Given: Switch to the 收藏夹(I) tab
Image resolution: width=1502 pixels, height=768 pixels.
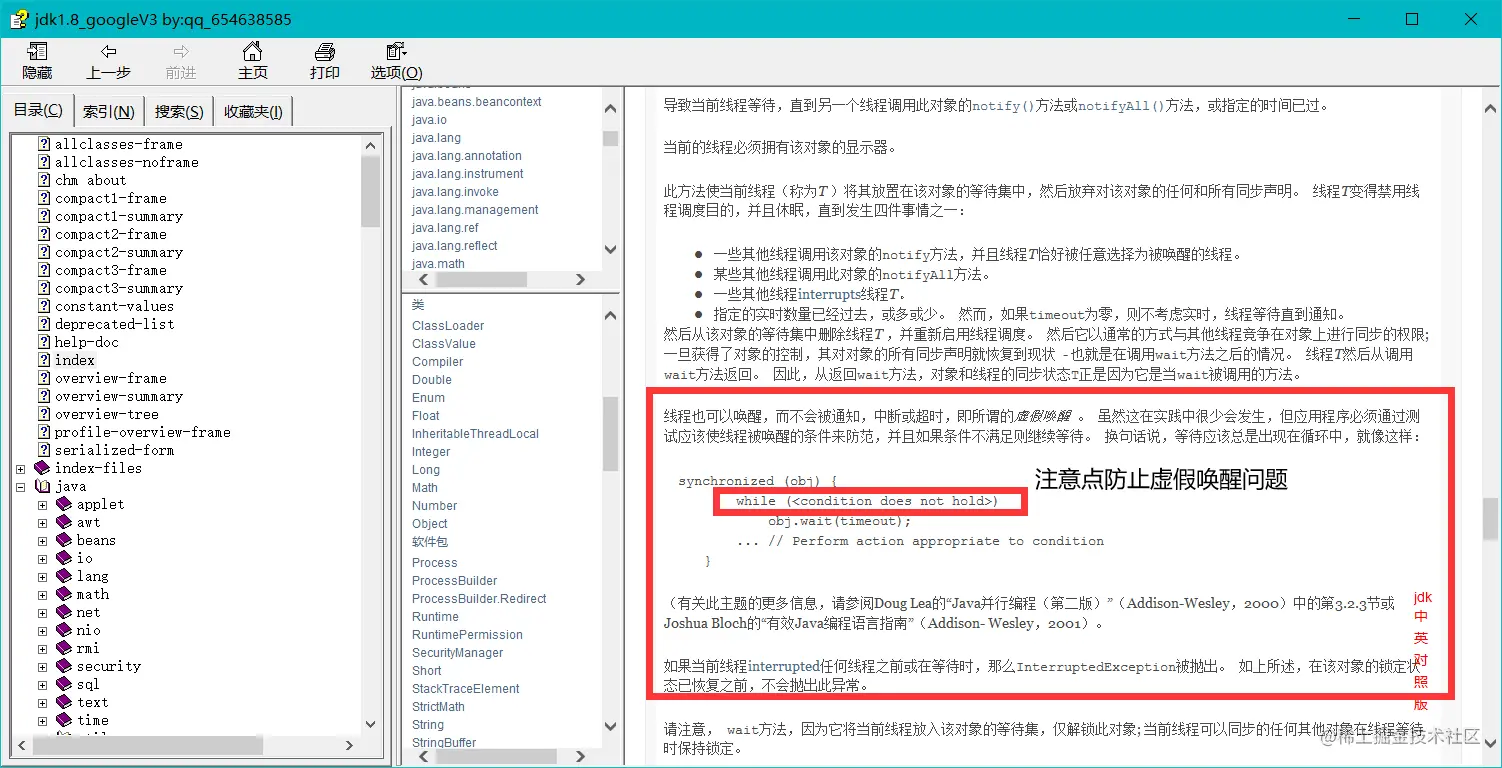Looking at the screenshot, I should (x=253, y=112).
